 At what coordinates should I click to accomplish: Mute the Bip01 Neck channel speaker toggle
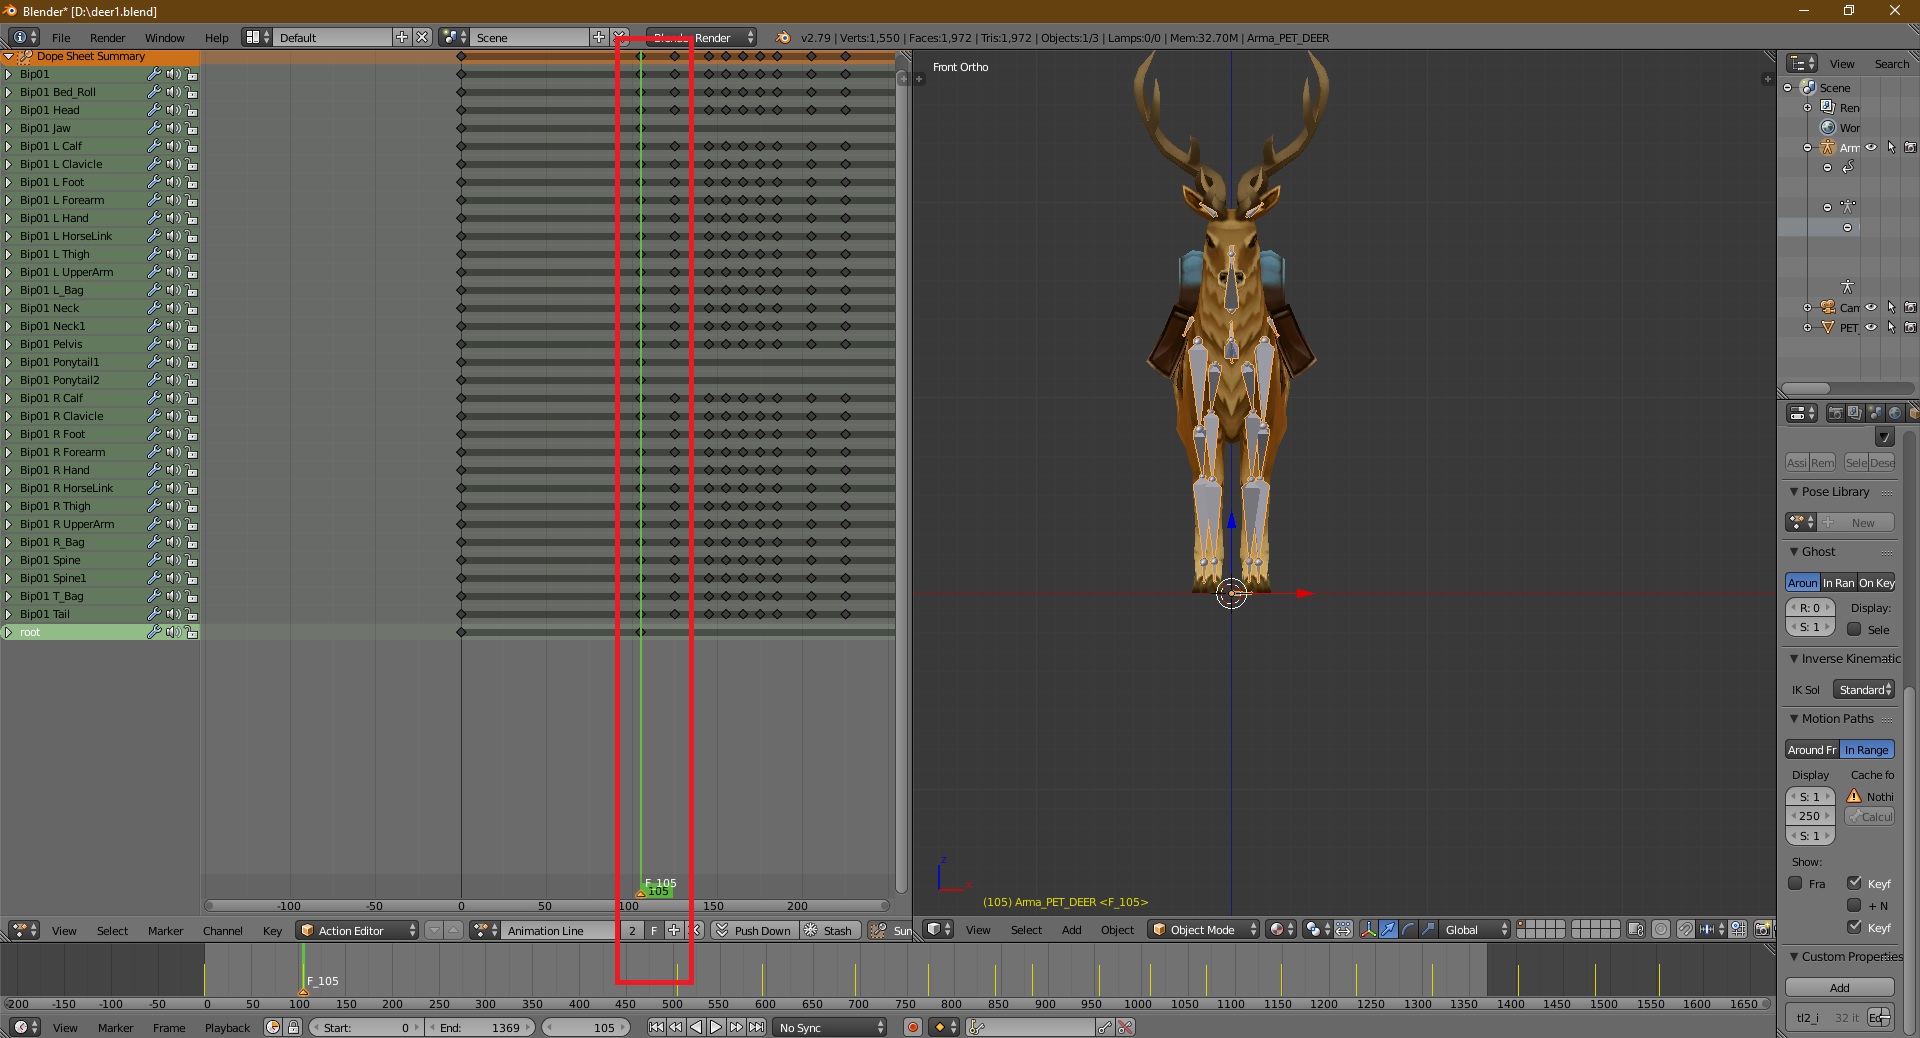pyautogui.click(x=173, y=308)
